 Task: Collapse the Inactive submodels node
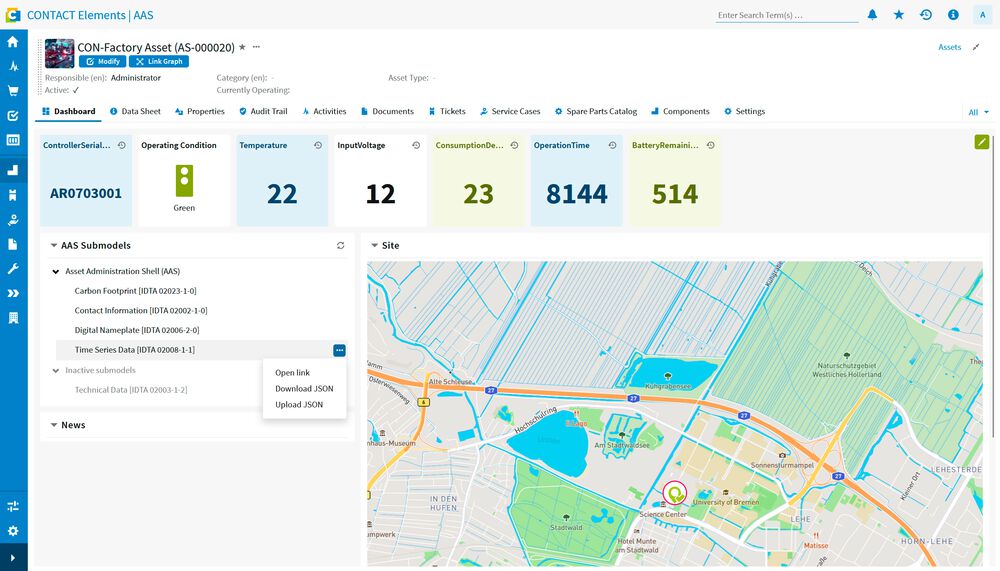pos(56,370)
